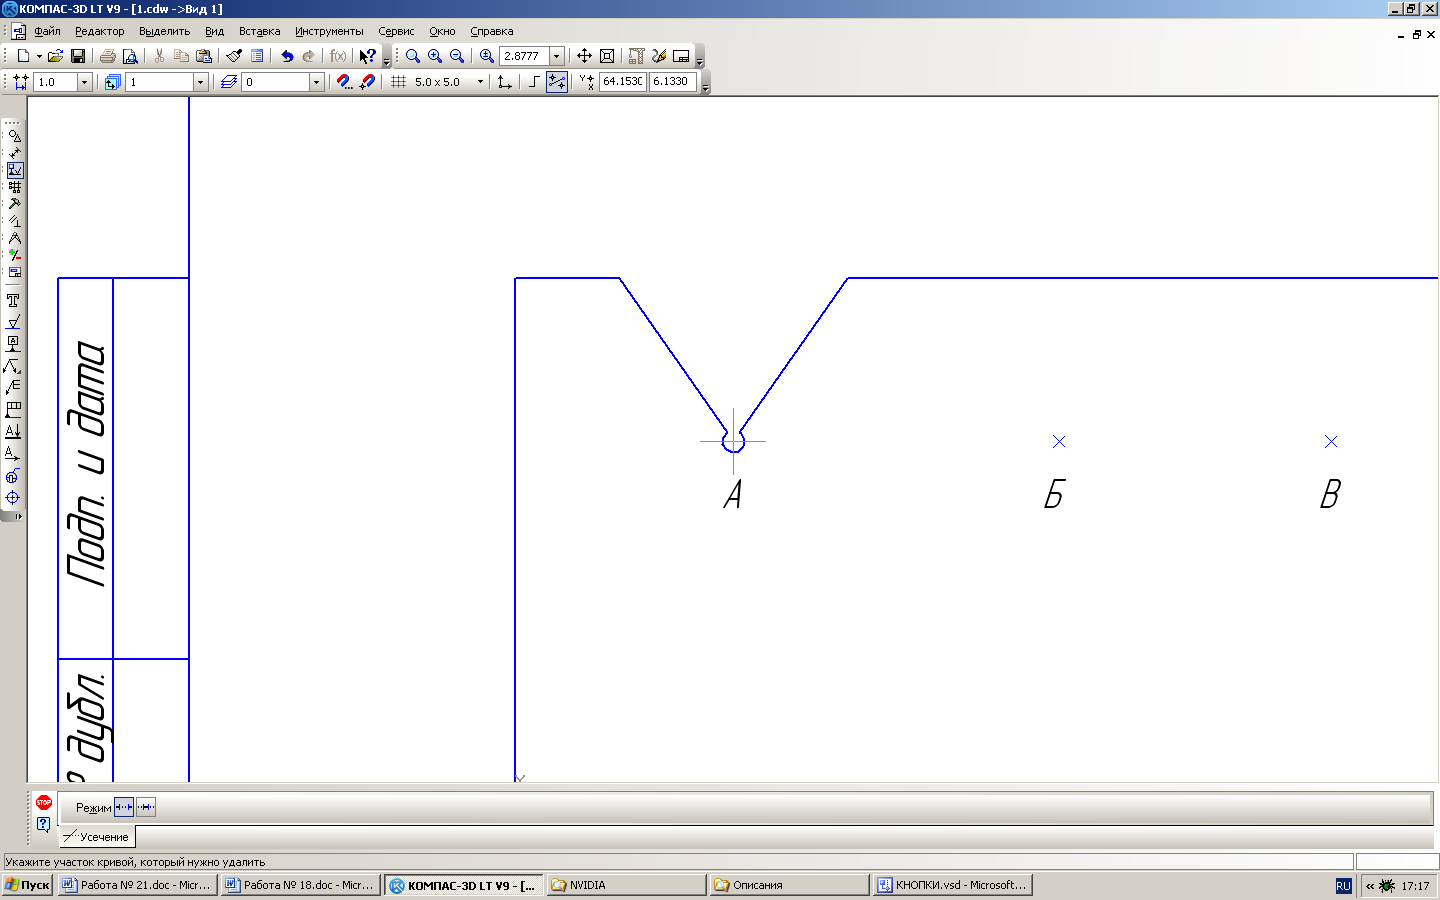
Task: Select the view arrow tool
Action: coord(13,454)
